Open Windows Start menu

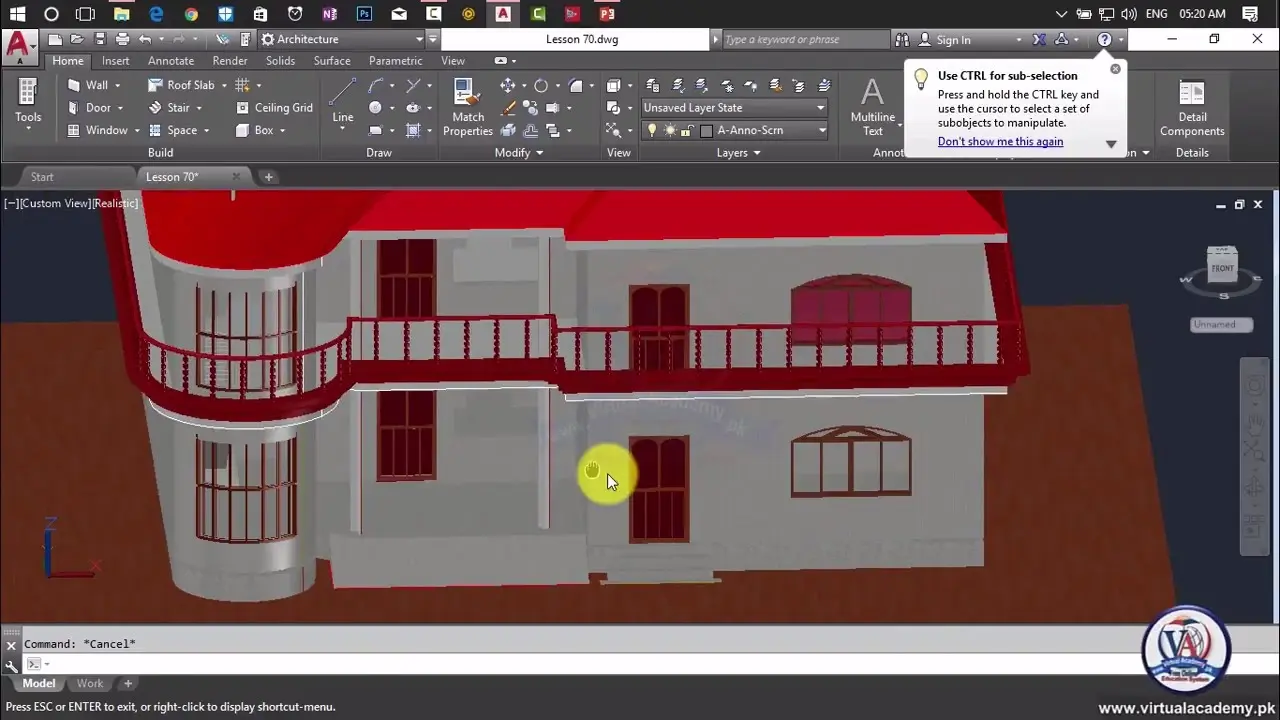pyautogui.click(x=17, y=14)
